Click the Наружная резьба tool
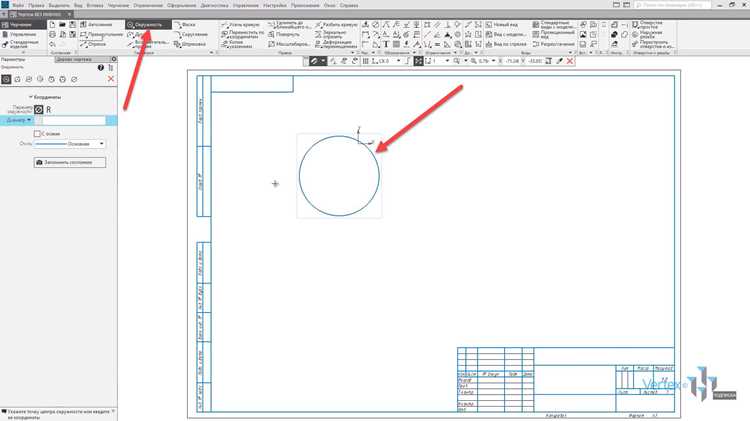 [x=647, y=34]
